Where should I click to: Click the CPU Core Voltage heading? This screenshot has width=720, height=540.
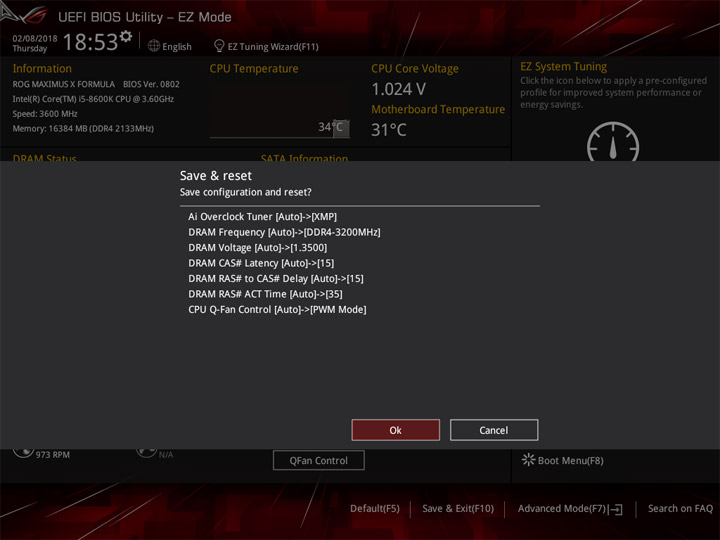pos(415,68)
